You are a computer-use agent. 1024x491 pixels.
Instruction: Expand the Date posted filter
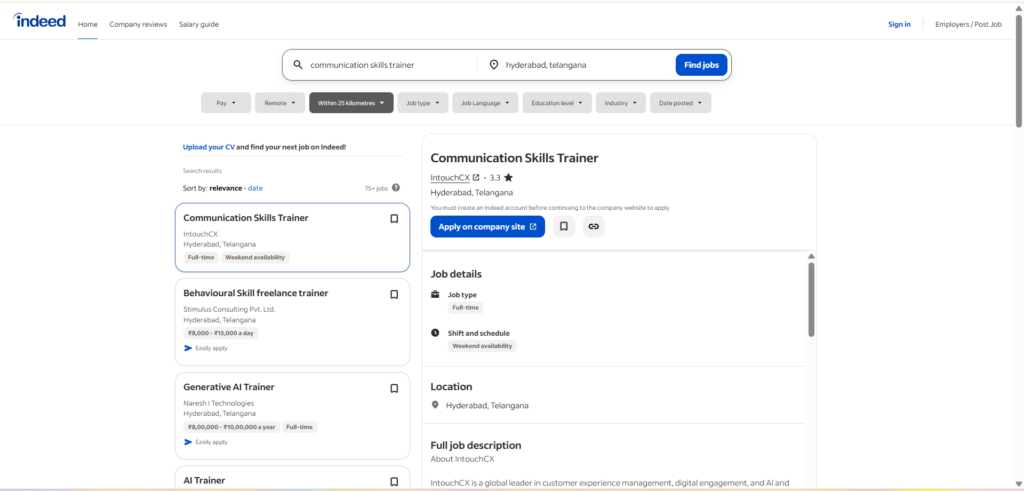pos(679,103)
